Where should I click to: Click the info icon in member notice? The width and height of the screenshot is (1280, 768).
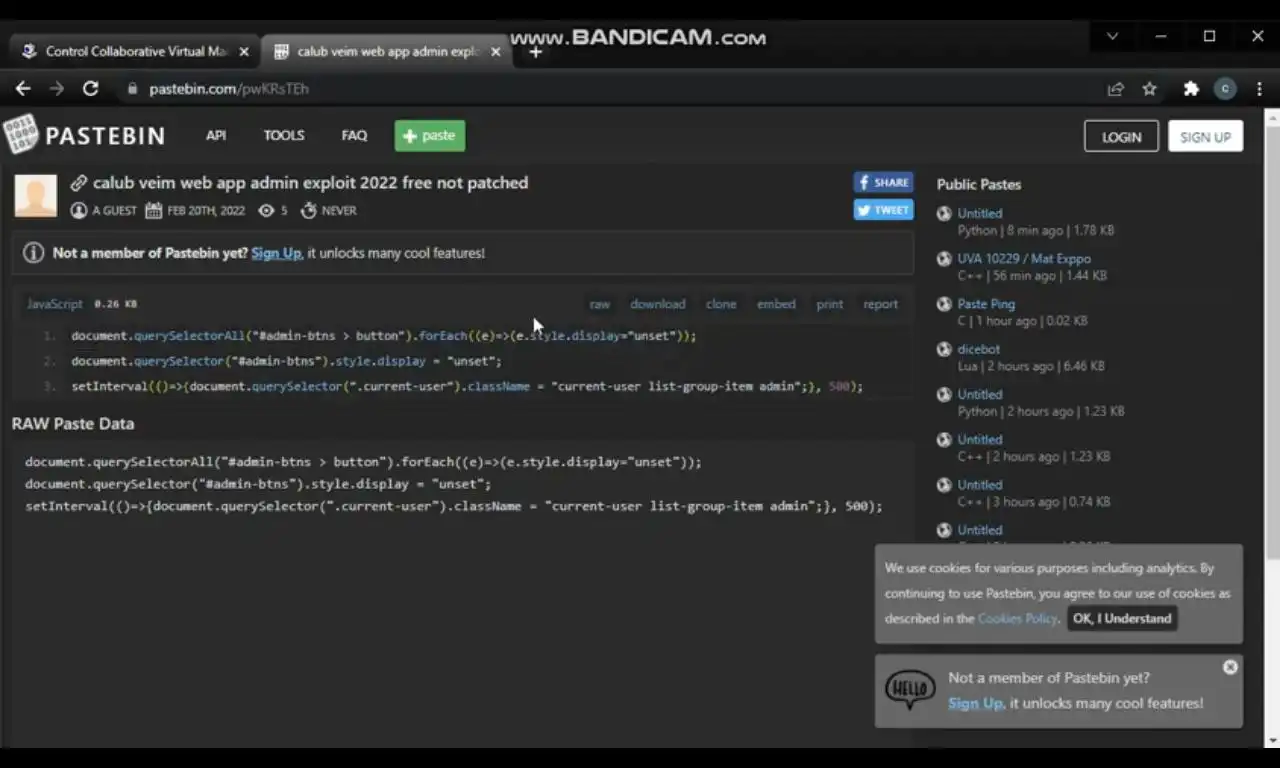click(x=33, y=253)
